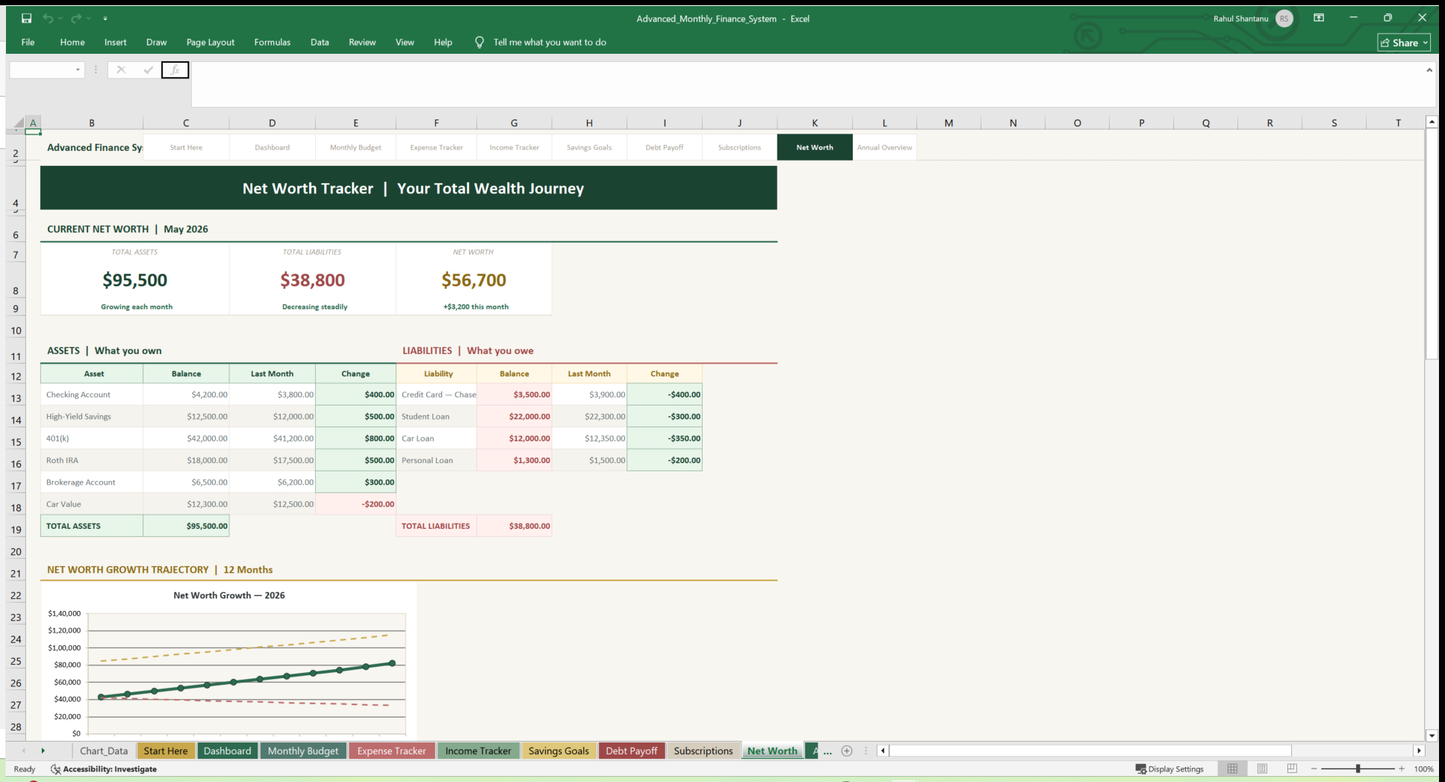Select the Debt Payoff sheet tab

[x=632, y=751]
